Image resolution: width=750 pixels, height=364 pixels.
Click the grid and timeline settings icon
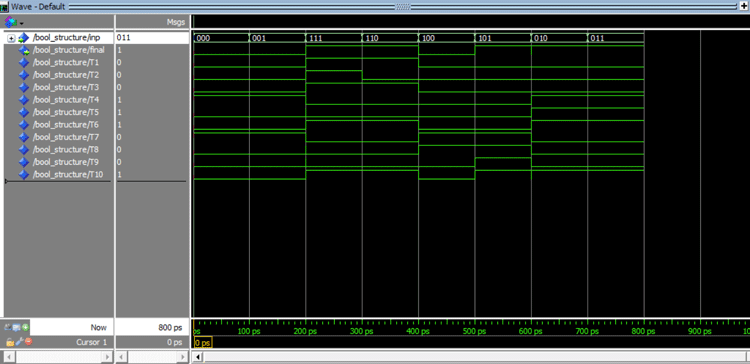[17, 328]
